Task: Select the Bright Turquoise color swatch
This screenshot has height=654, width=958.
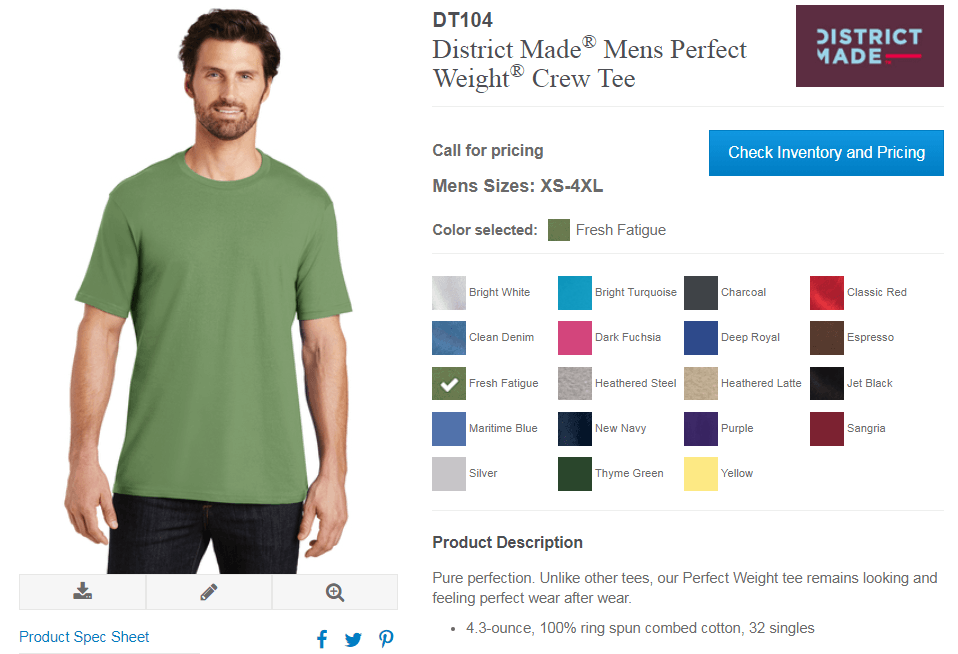Action: tap(575, 293)
